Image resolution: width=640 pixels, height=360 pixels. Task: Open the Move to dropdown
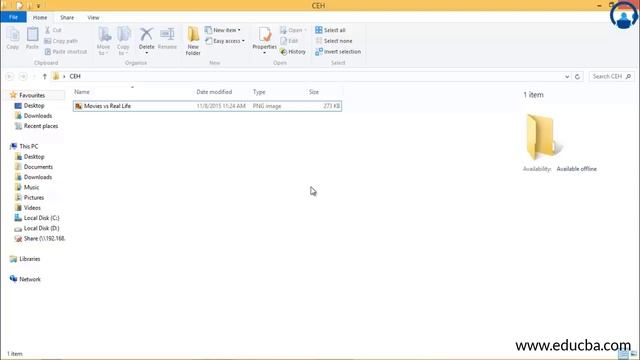point(103,41)
